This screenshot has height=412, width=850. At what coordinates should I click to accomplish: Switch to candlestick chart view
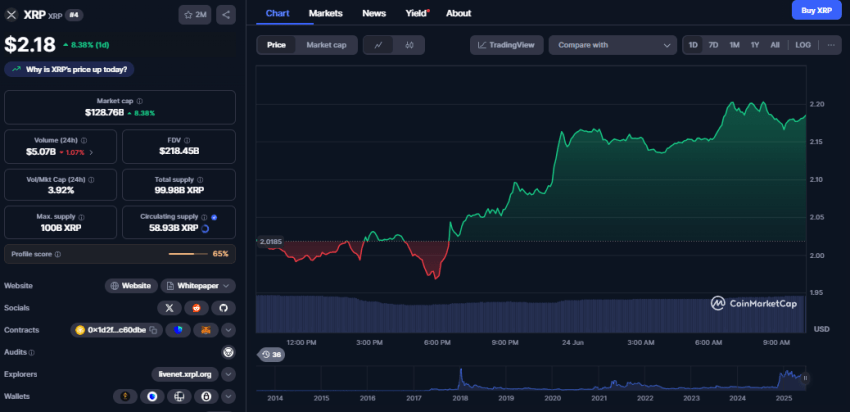point(410,45)
